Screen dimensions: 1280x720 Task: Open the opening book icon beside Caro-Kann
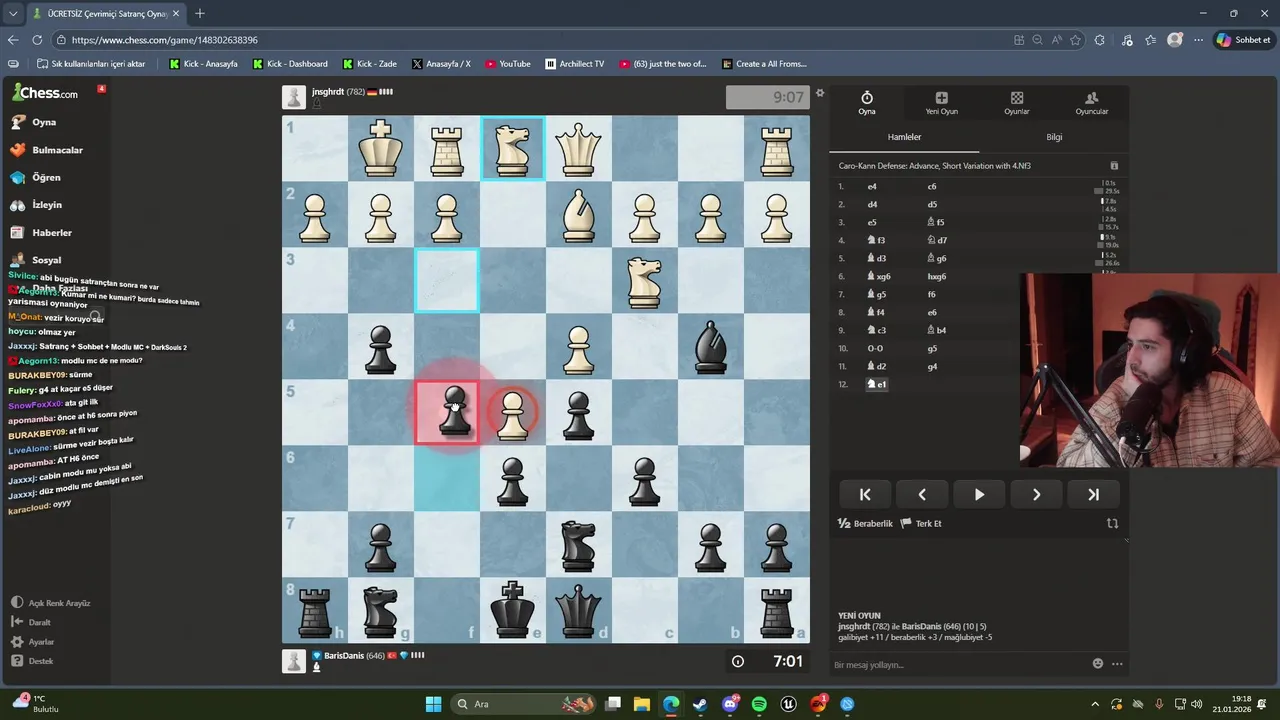1114,166
